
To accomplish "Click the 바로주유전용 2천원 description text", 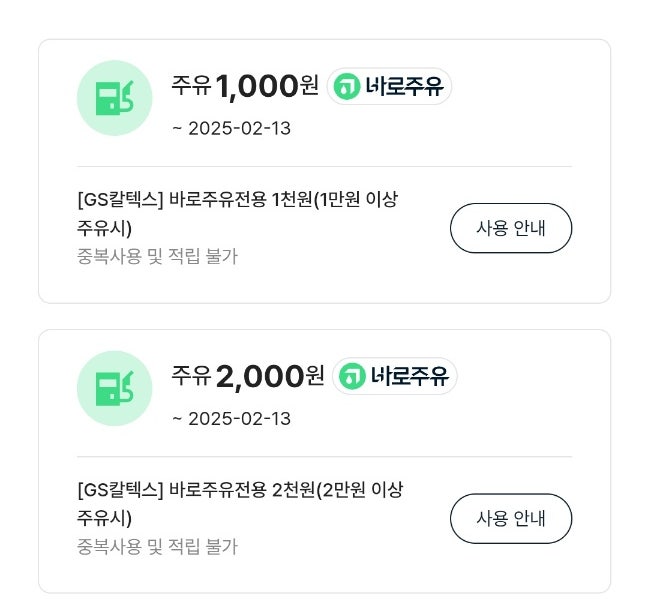I will pyautogui.click(x=240, y=489).
